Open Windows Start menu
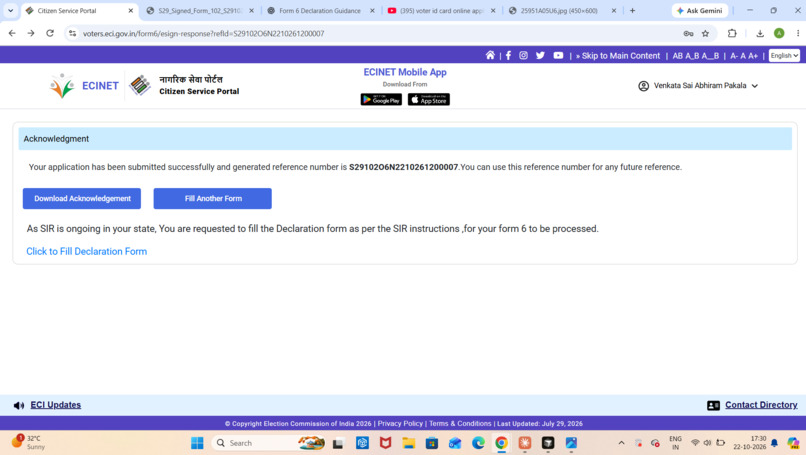 coord(197,443)
